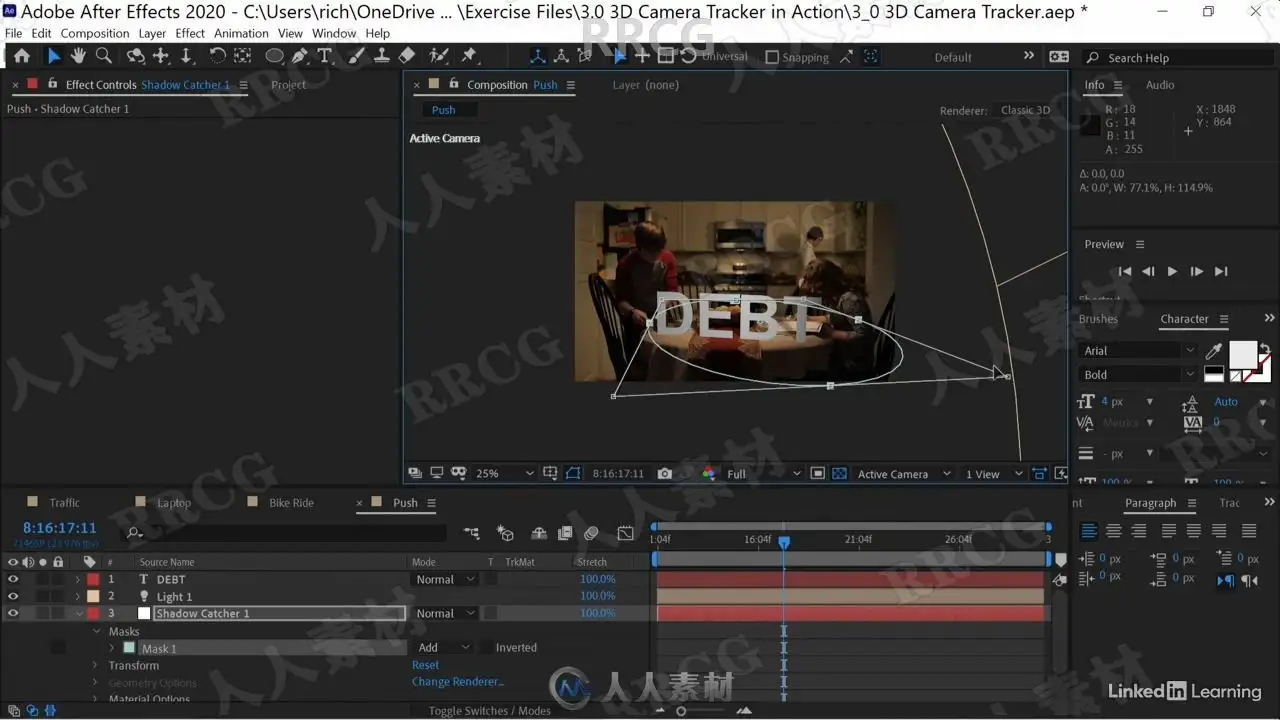This screenshot has height=720, width=1280.
Task: Select the Selection arrow tool
Action: point(54,57)
